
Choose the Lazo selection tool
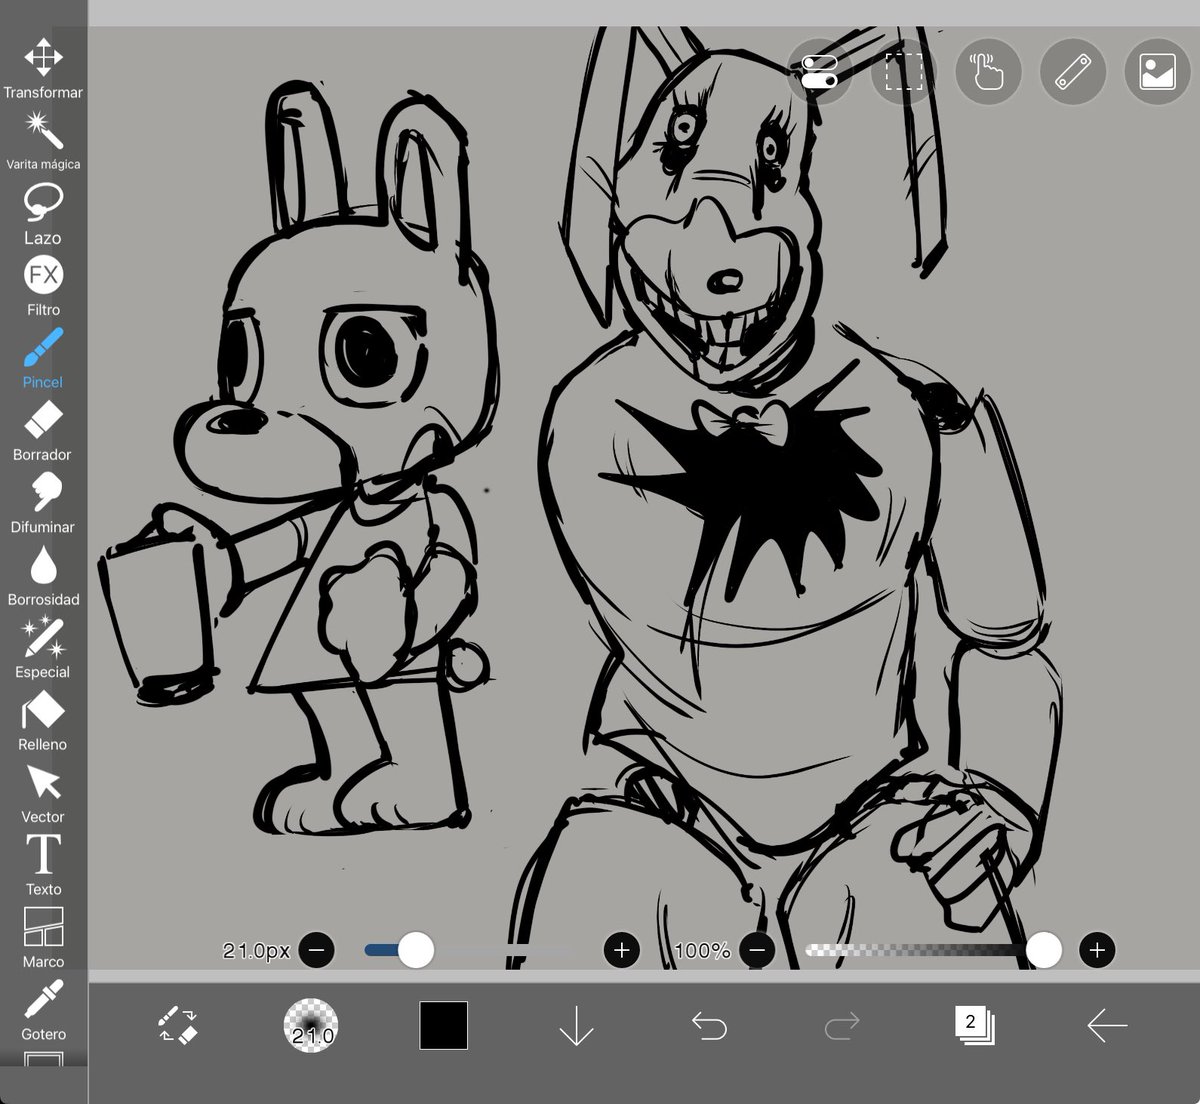(43, 214)
